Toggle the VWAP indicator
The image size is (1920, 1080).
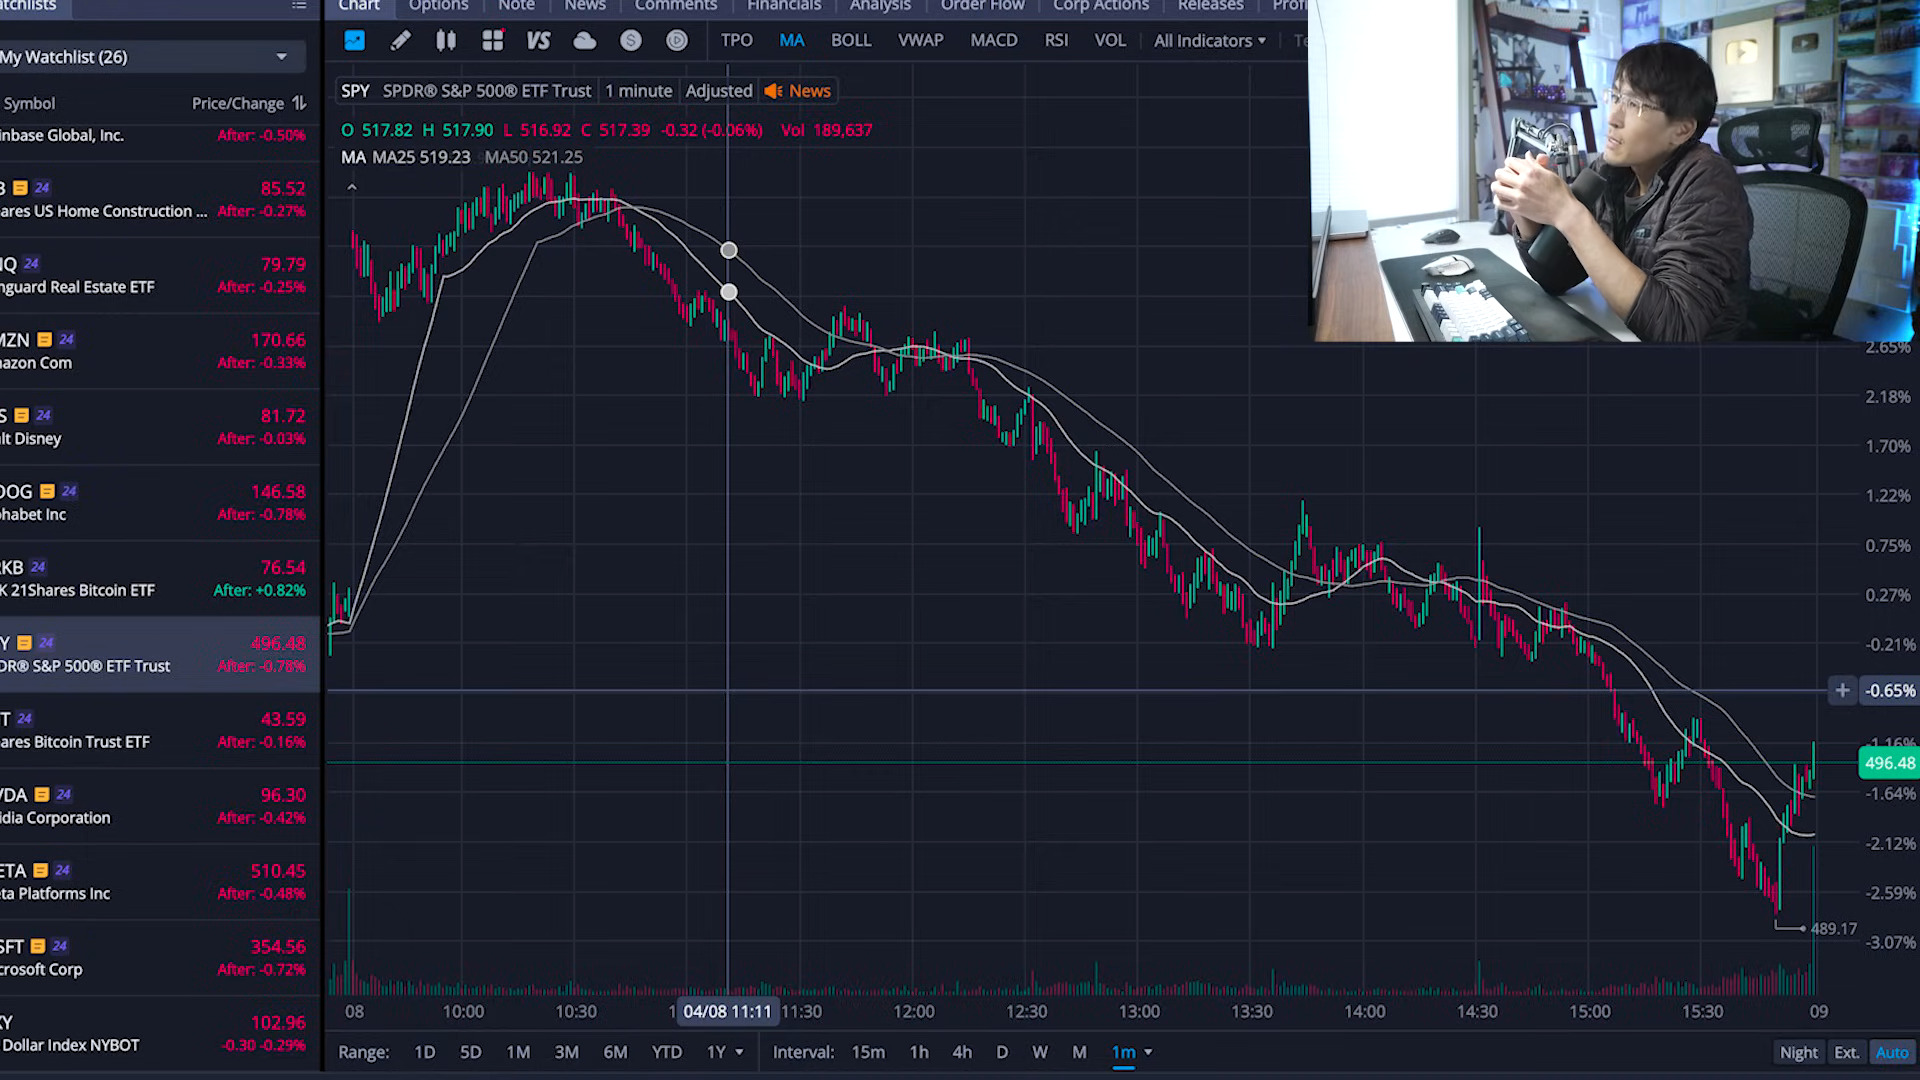pyautogui.click(x=920, y=40)
